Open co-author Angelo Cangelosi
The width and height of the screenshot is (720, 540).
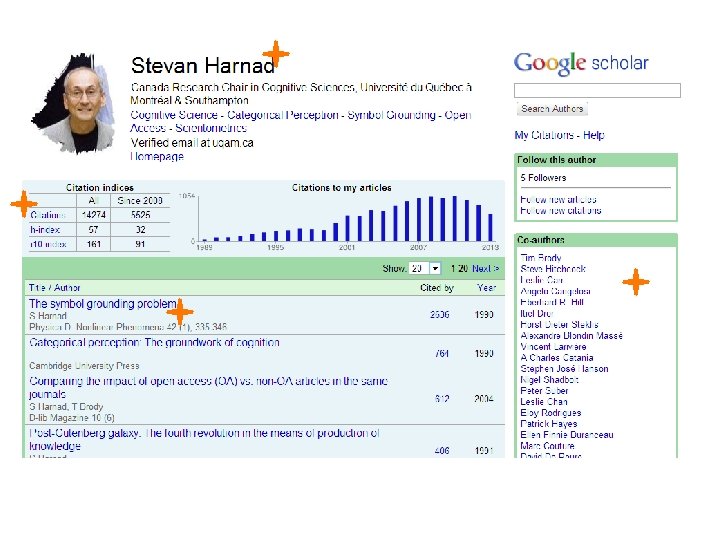(556, 291)
